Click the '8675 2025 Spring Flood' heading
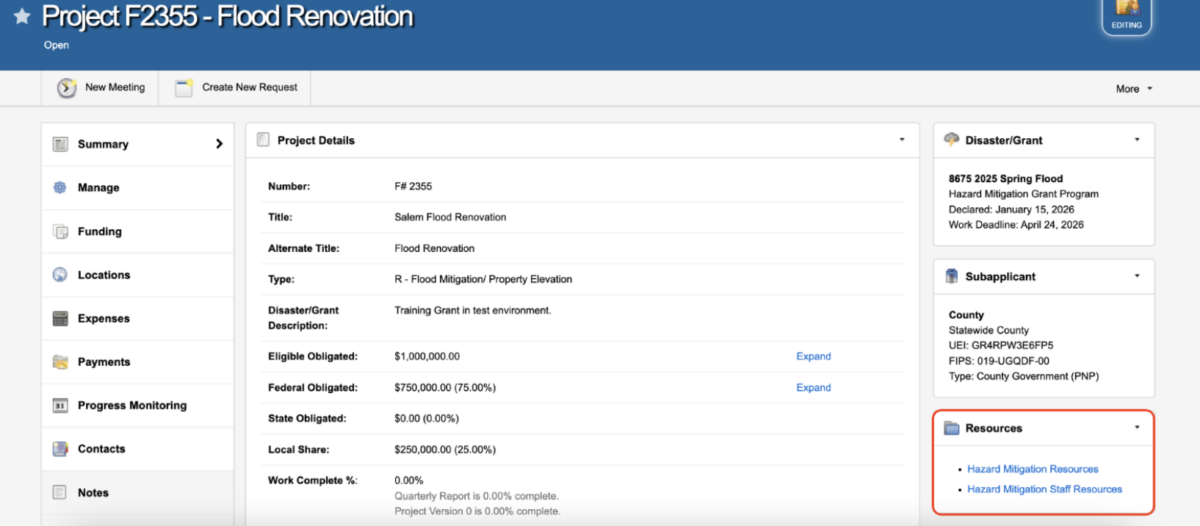This screenshot has width=1200, height=526. pos(1006,179)
